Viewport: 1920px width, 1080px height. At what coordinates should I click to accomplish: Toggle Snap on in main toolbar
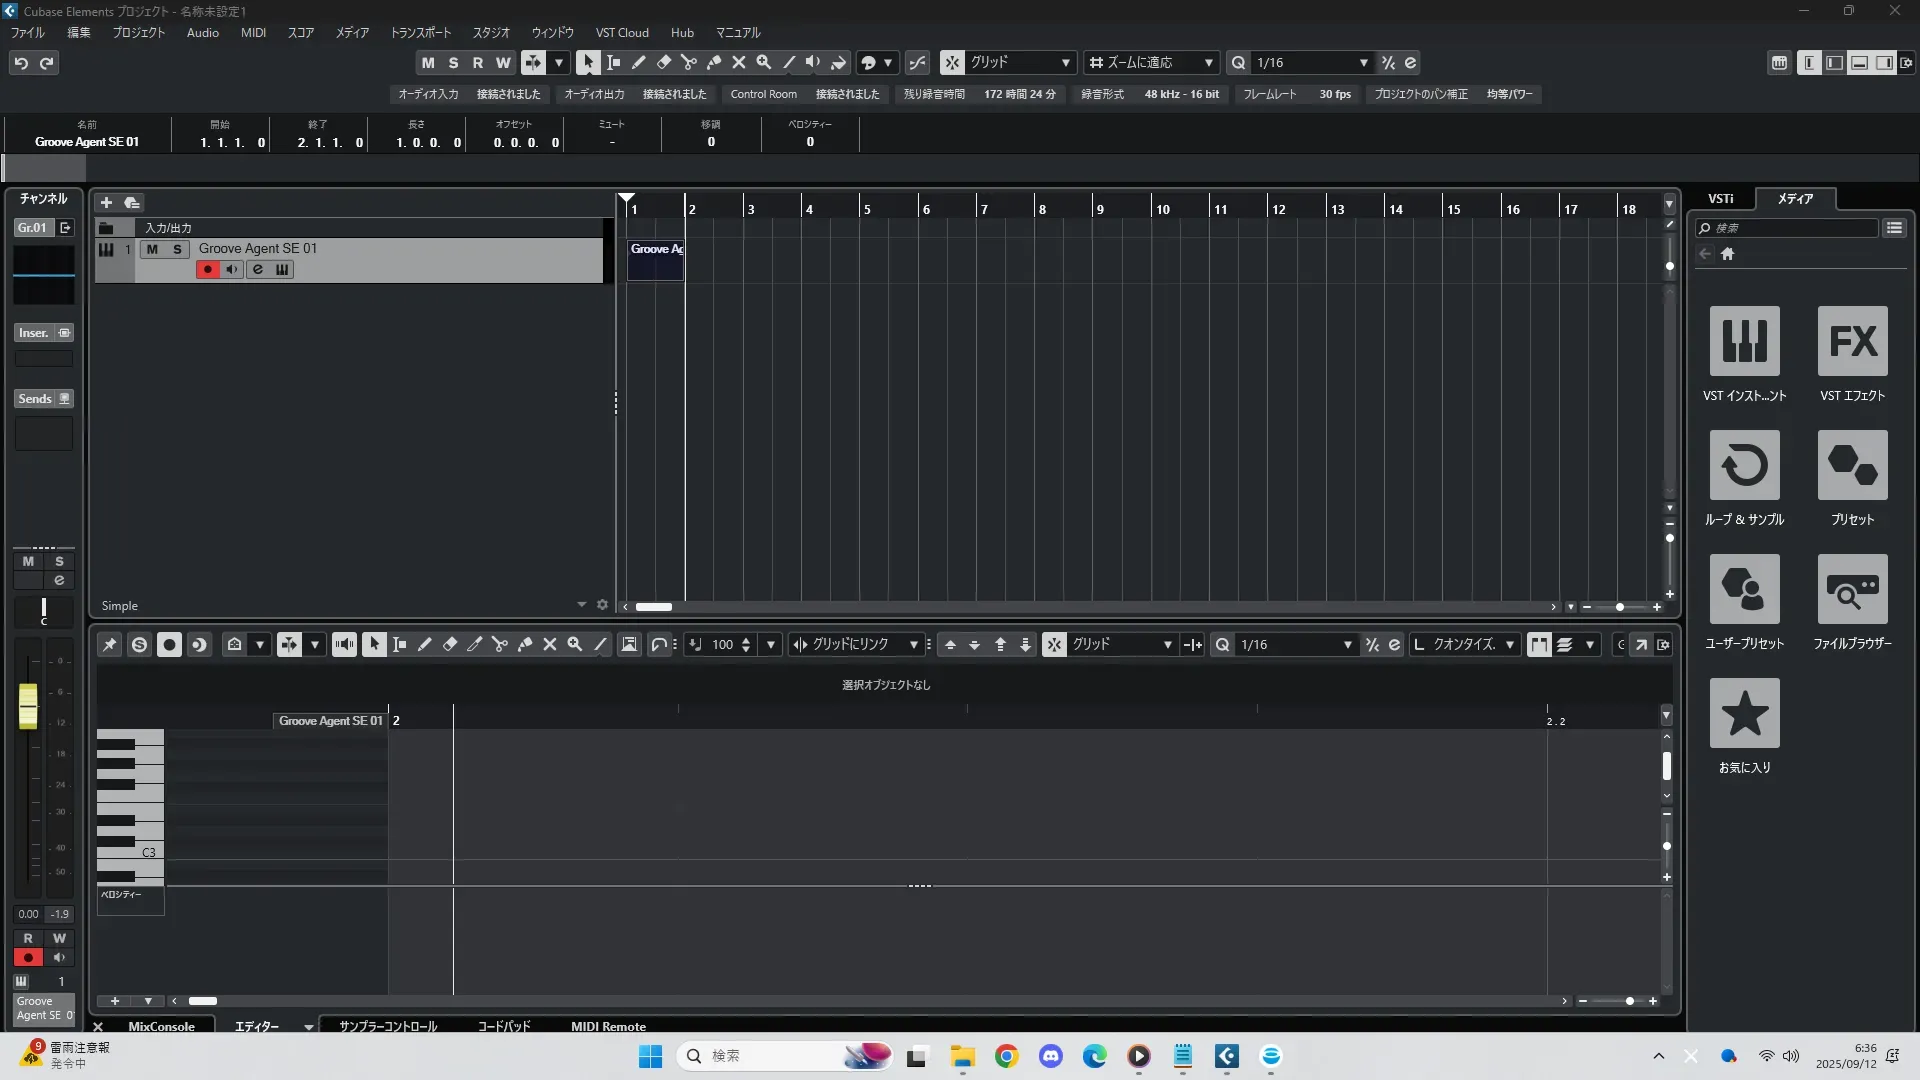[952, 62]
